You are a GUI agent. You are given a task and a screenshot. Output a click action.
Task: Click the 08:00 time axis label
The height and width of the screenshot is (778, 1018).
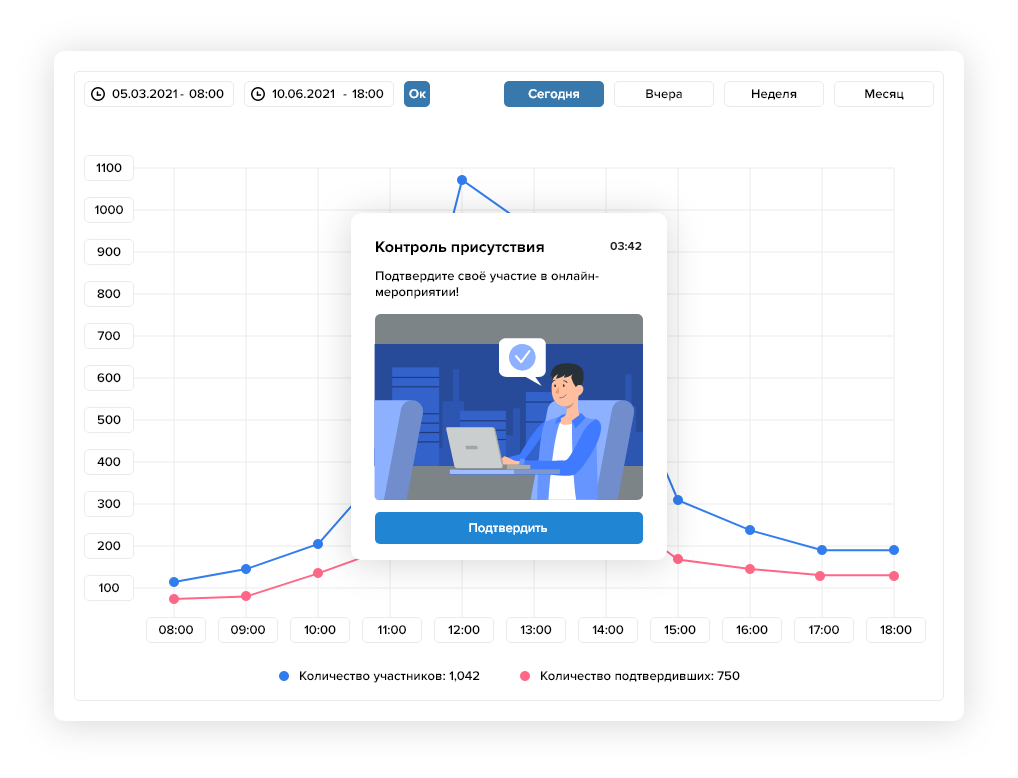click(176, 630)
